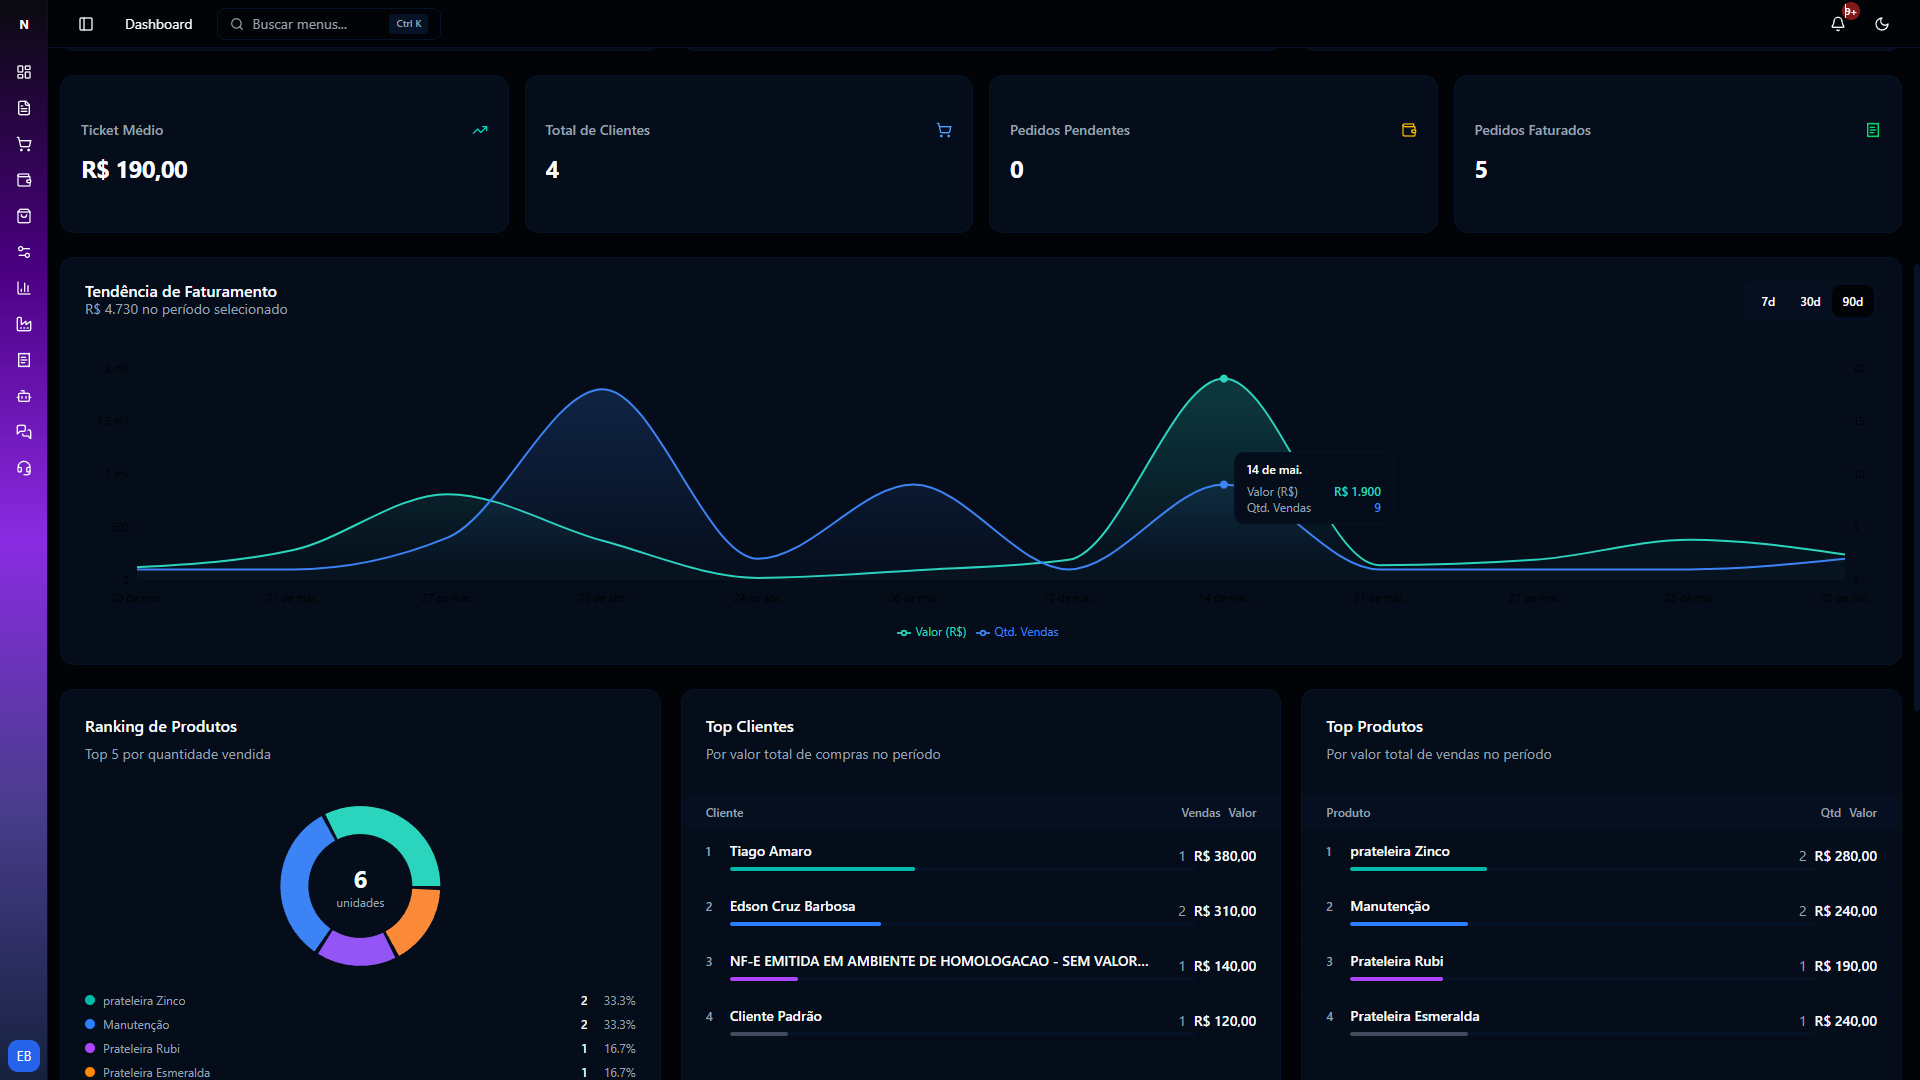The width and height of the screenshot is (1920, 1080).
Task: Click the Ranking de Produtos heading
Action: click(161, 727)
